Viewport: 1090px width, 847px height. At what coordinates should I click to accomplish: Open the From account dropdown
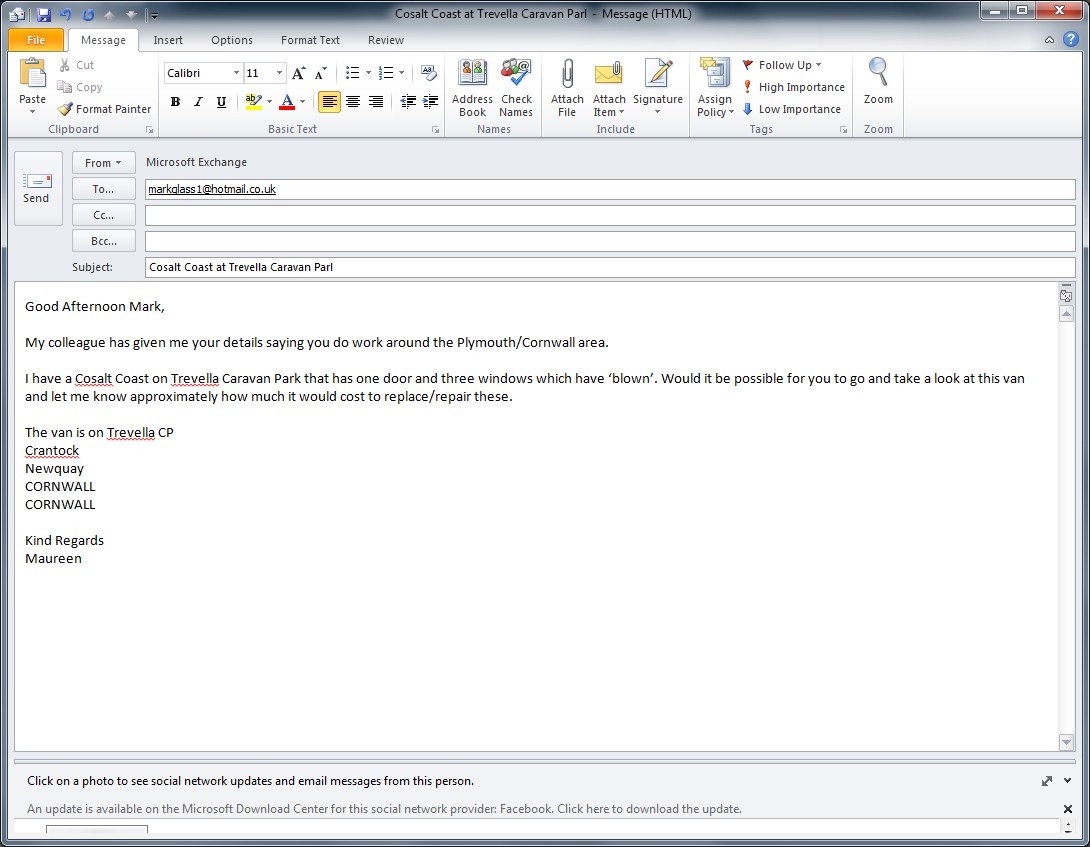click(104, 163)
